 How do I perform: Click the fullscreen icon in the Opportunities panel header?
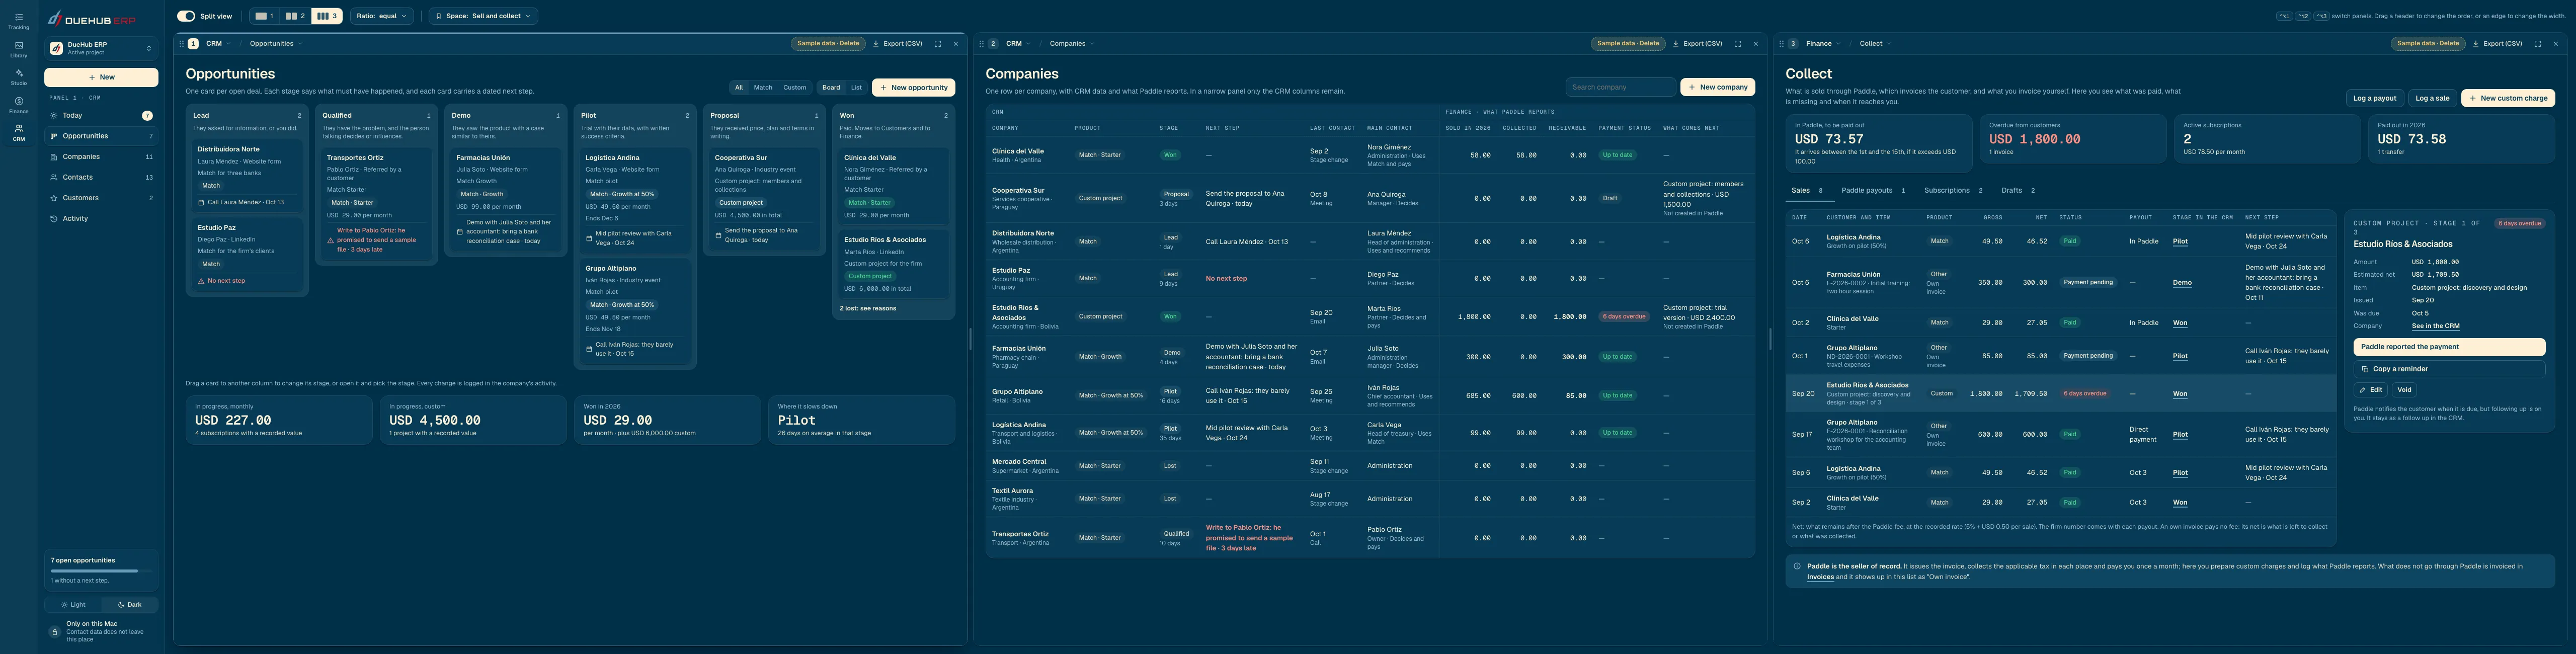point(937,44)
